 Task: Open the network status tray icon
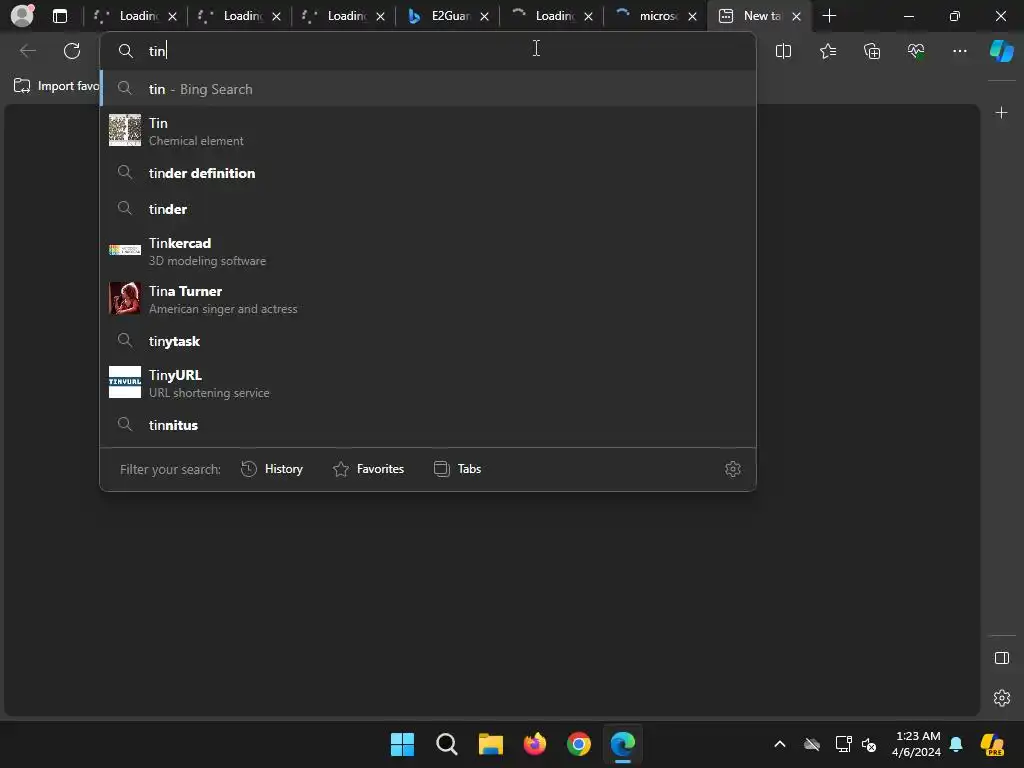point(843,744)
